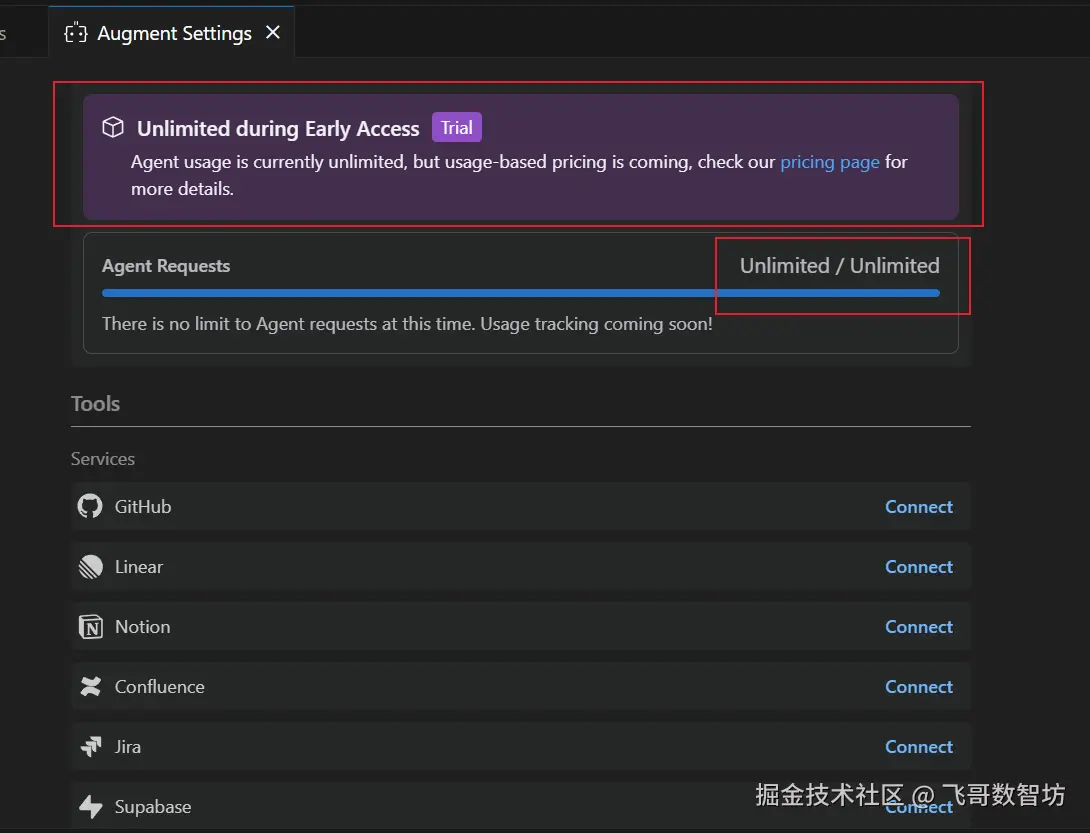Click the Linear service icon

90,567
